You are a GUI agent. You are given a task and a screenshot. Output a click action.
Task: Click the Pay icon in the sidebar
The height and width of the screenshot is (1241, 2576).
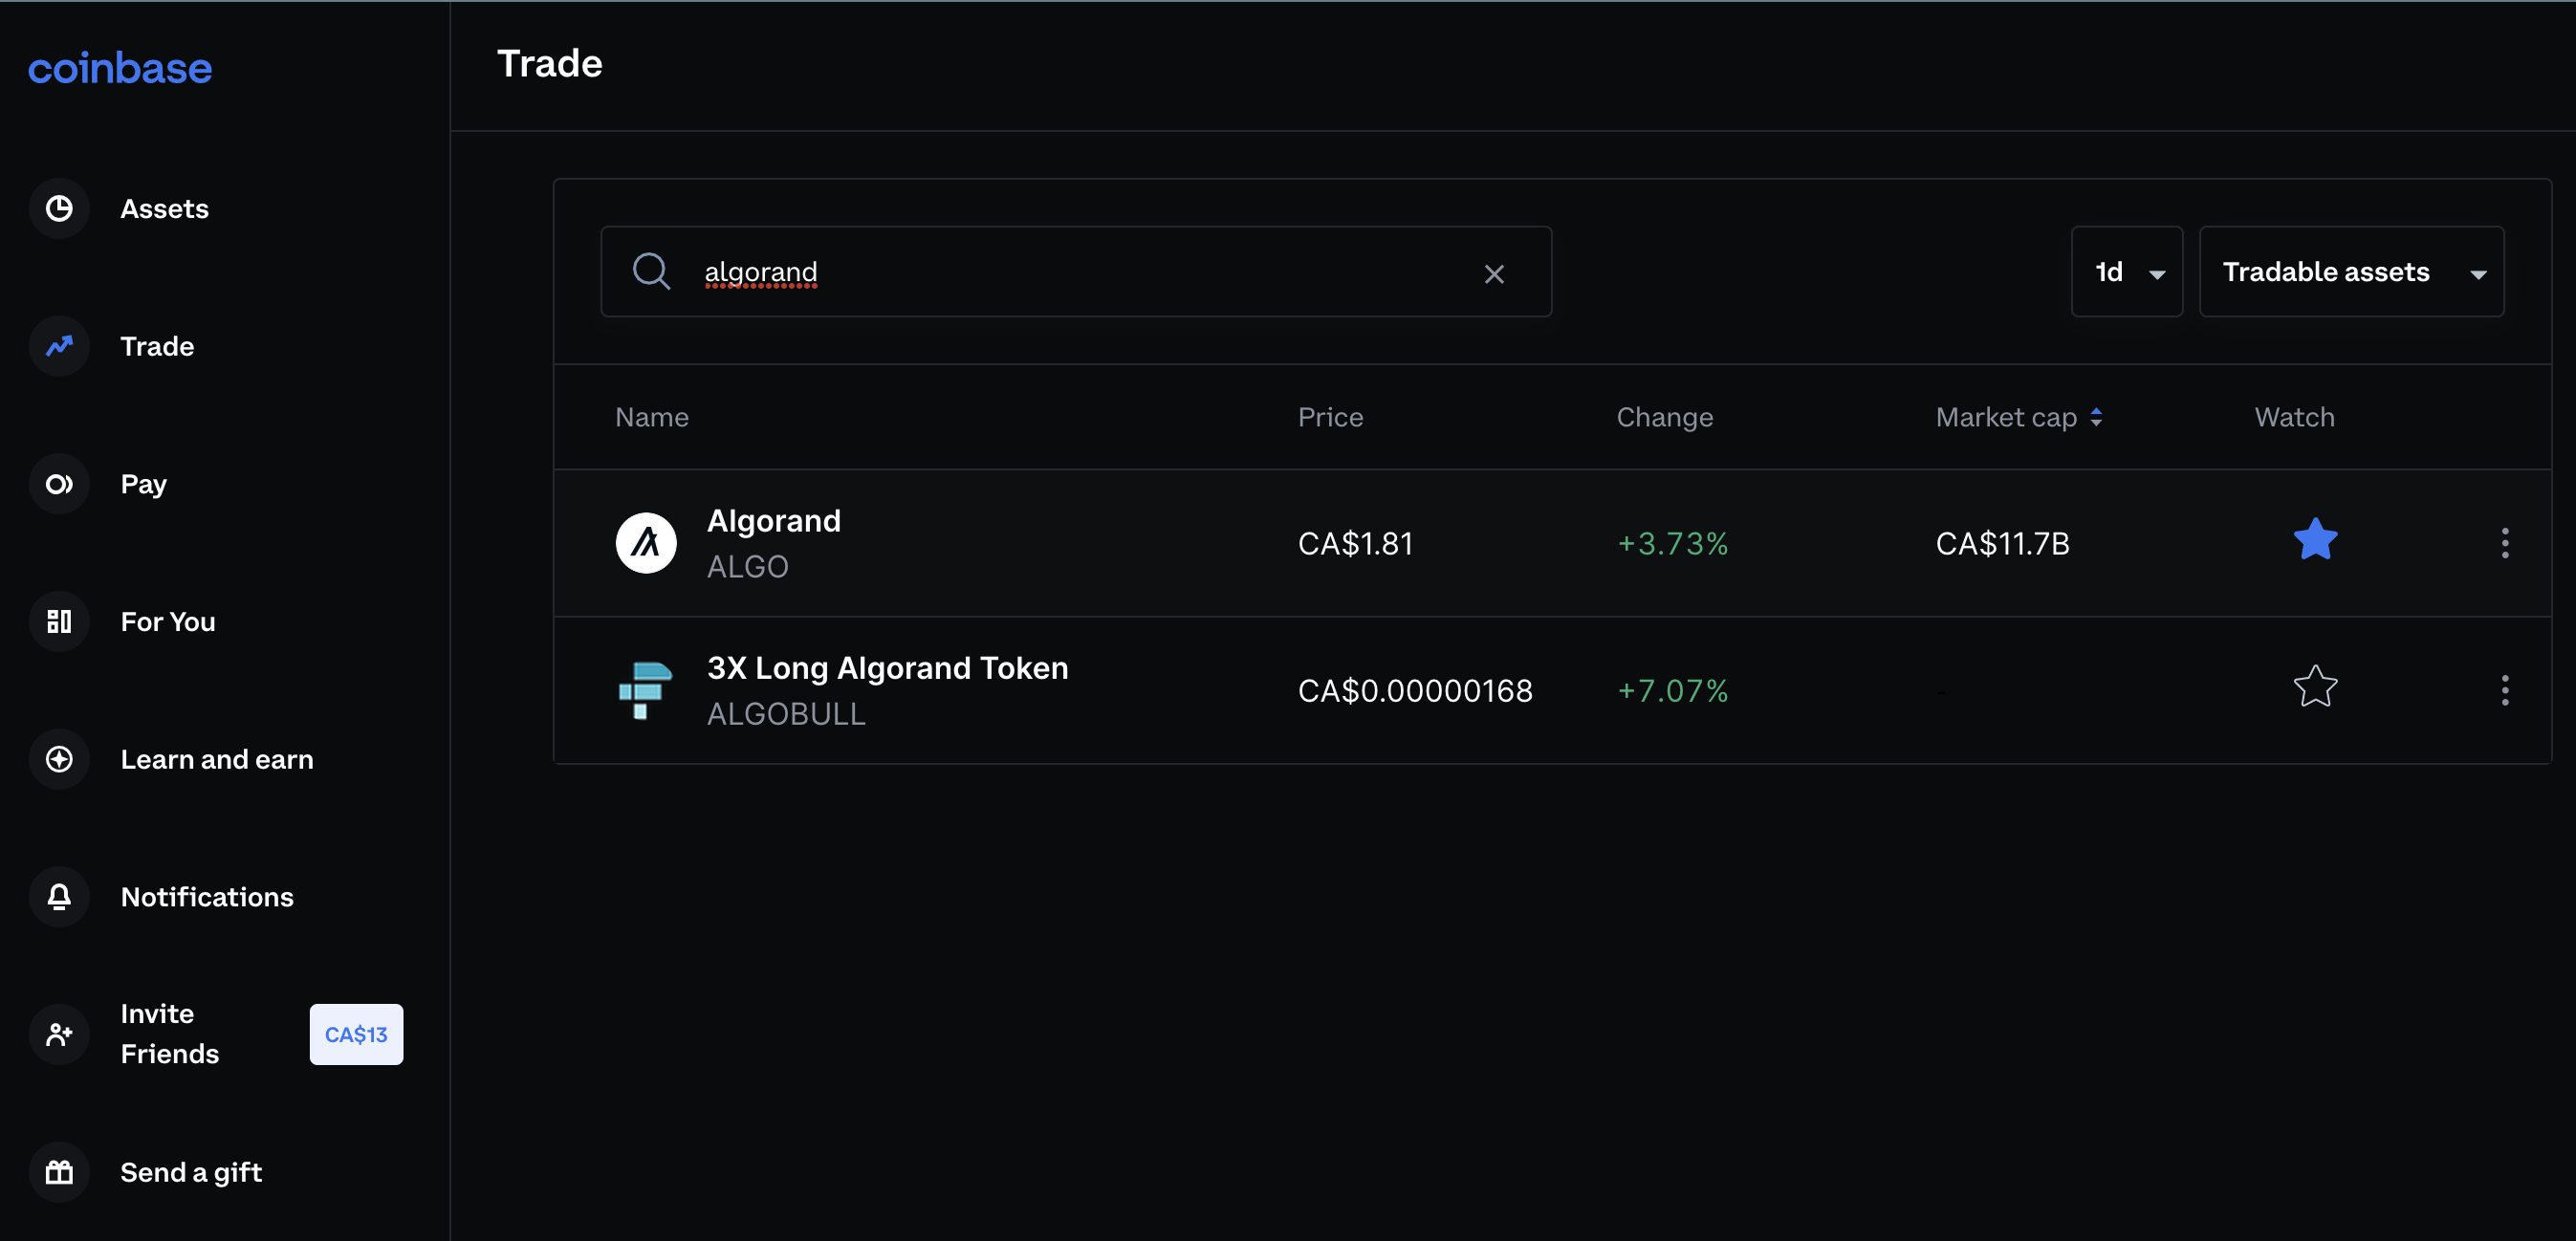pos(58,483)
